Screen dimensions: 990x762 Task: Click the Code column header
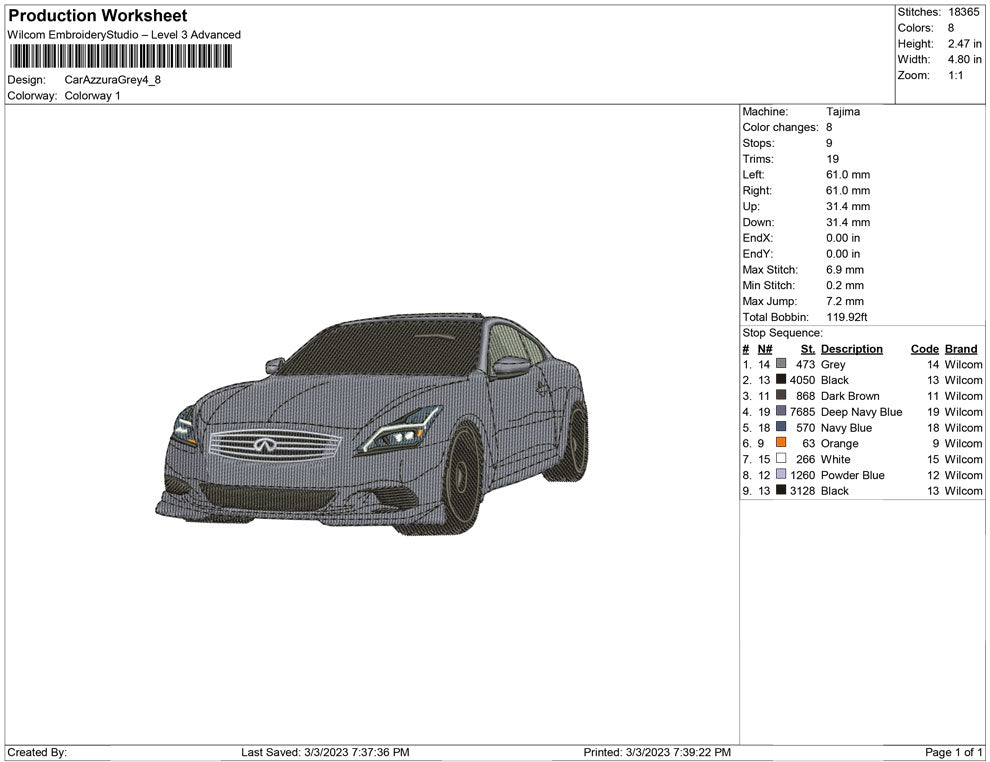(924, 349)
